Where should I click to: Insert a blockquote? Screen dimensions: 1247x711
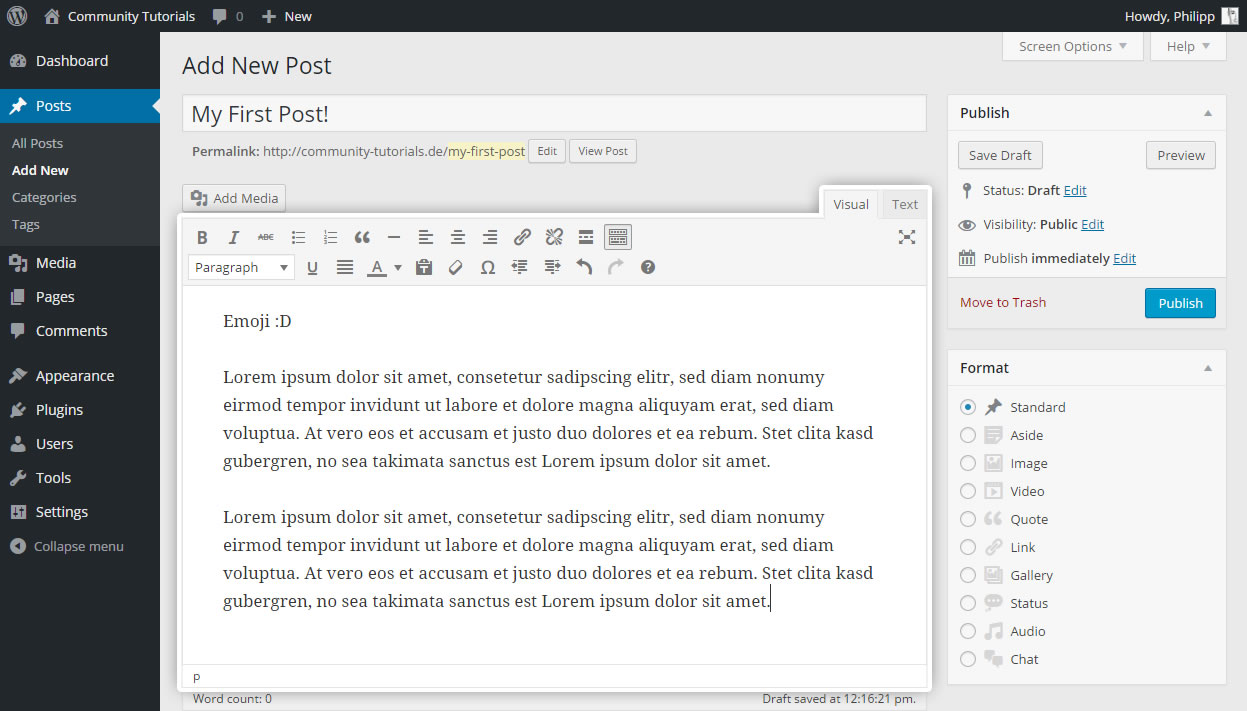tap(362, 237)
